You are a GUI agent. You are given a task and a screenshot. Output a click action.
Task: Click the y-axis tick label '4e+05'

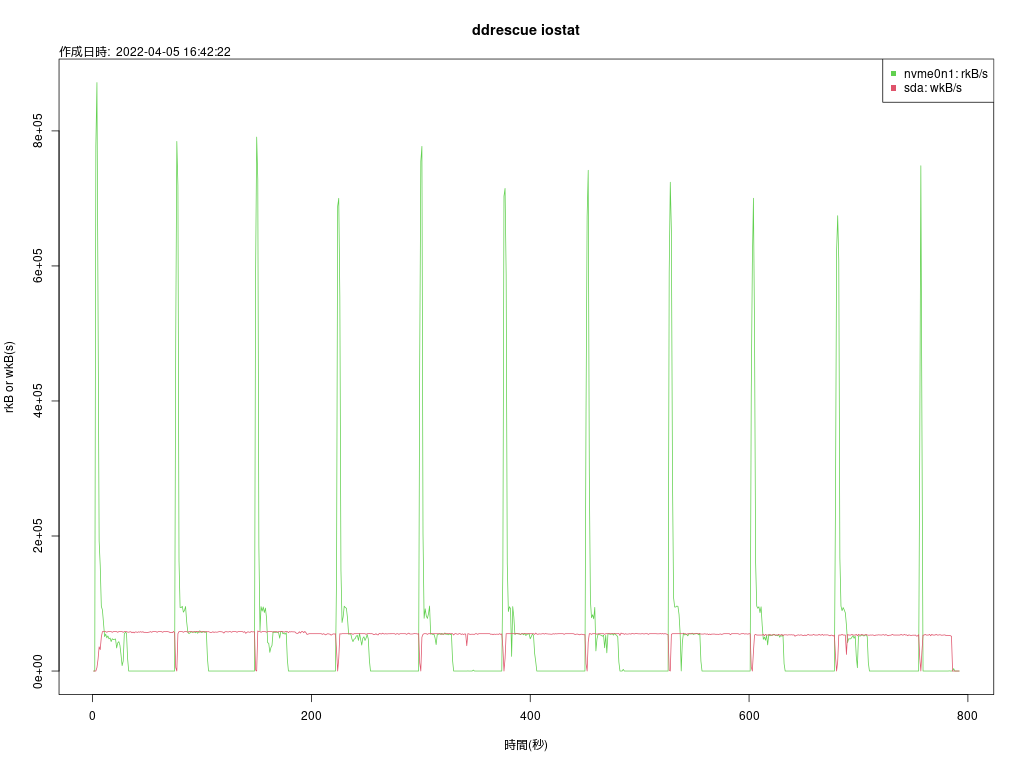point(38,401)
